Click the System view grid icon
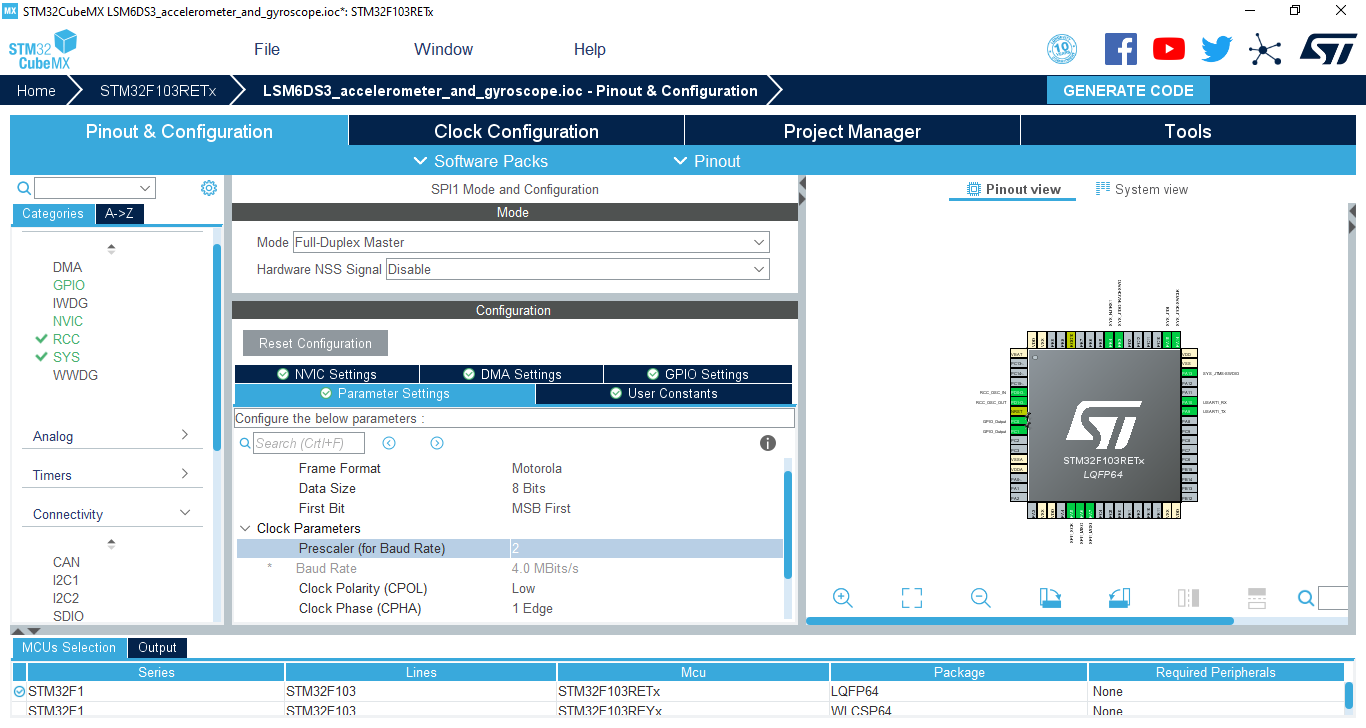This screenshot has height=728, width=1366. tap(1103, 188)
